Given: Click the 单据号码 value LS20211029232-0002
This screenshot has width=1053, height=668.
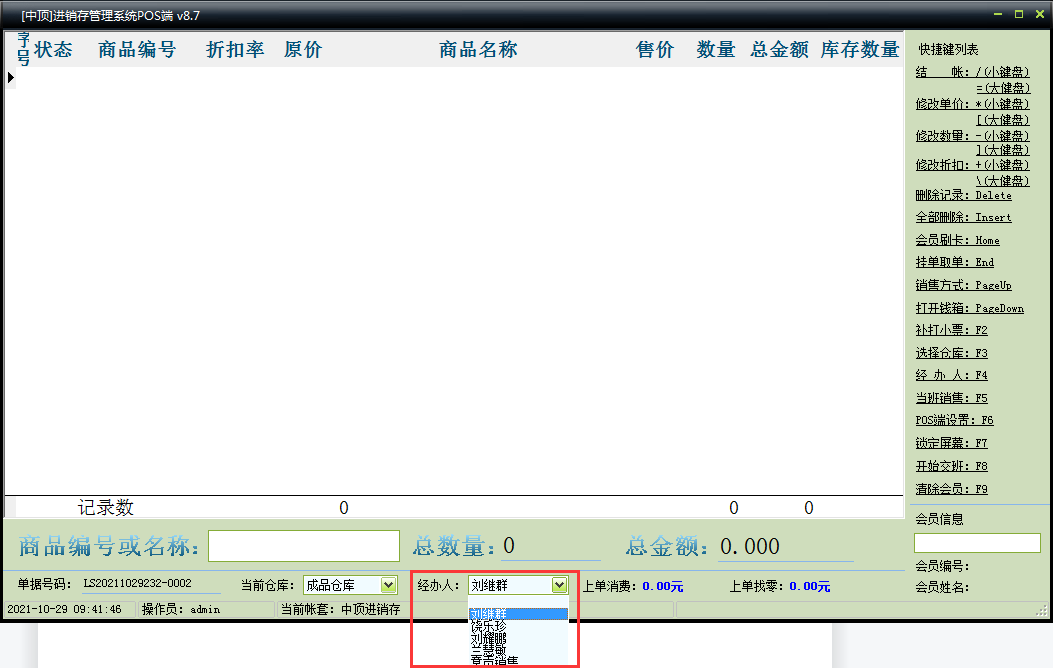Looking at the screenshot, I should tap(138, 583).
